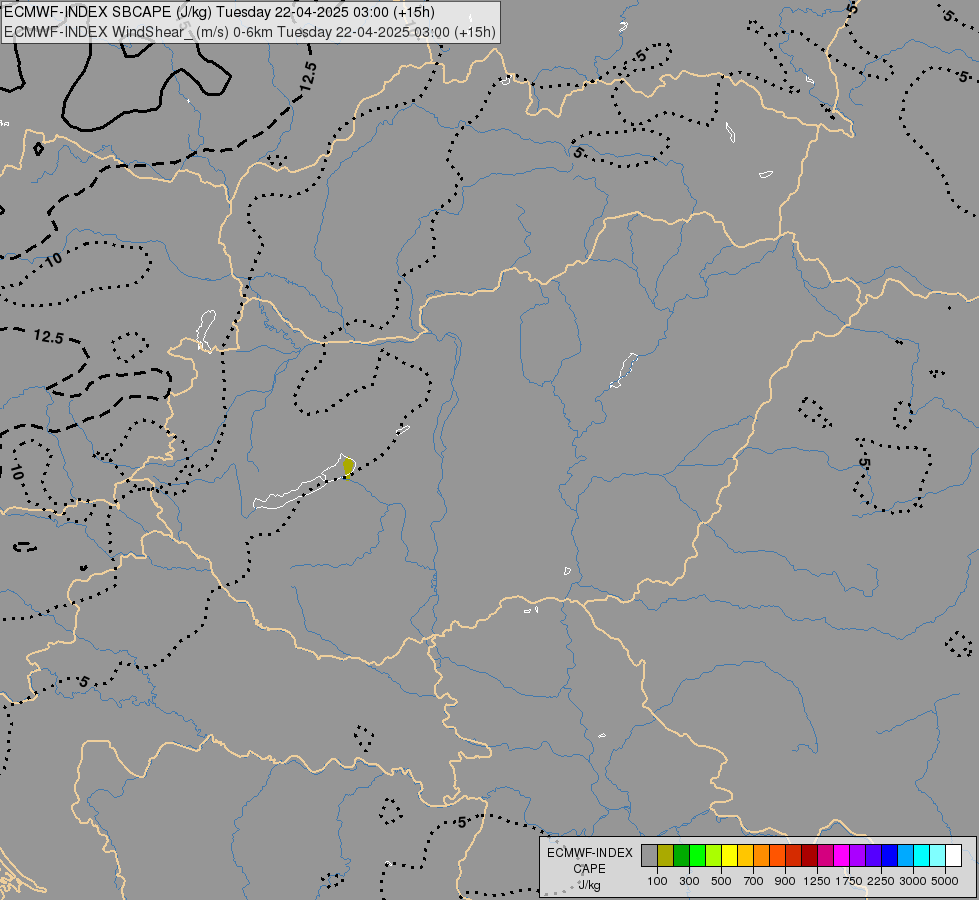This screenshot has height=900, width=979.
Task: Click the legend value '2250'
Action: 881,881
